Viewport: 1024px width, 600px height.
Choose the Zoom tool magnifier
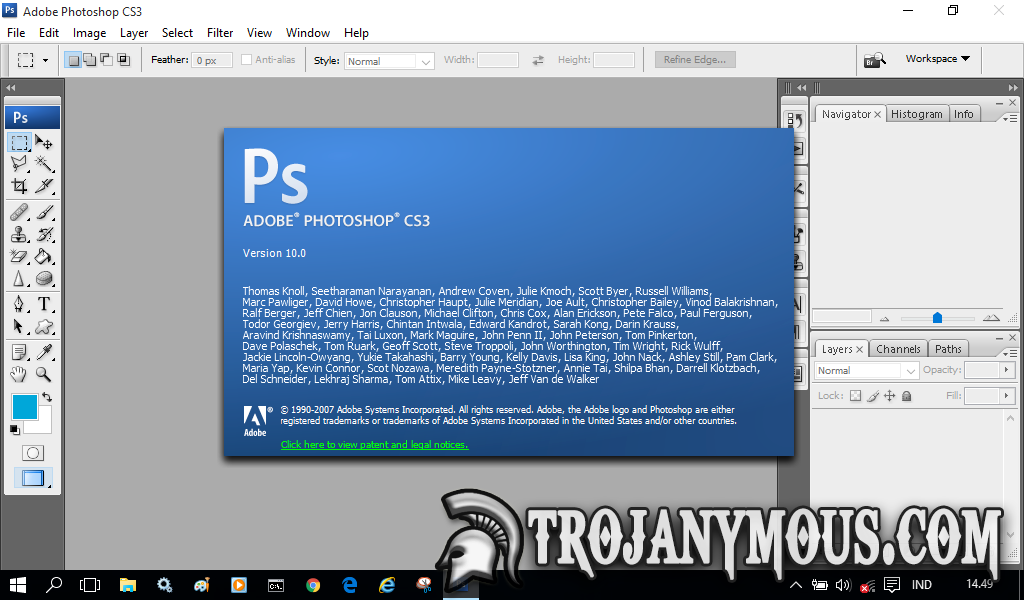pyautogui.click(x=45, y=374)
